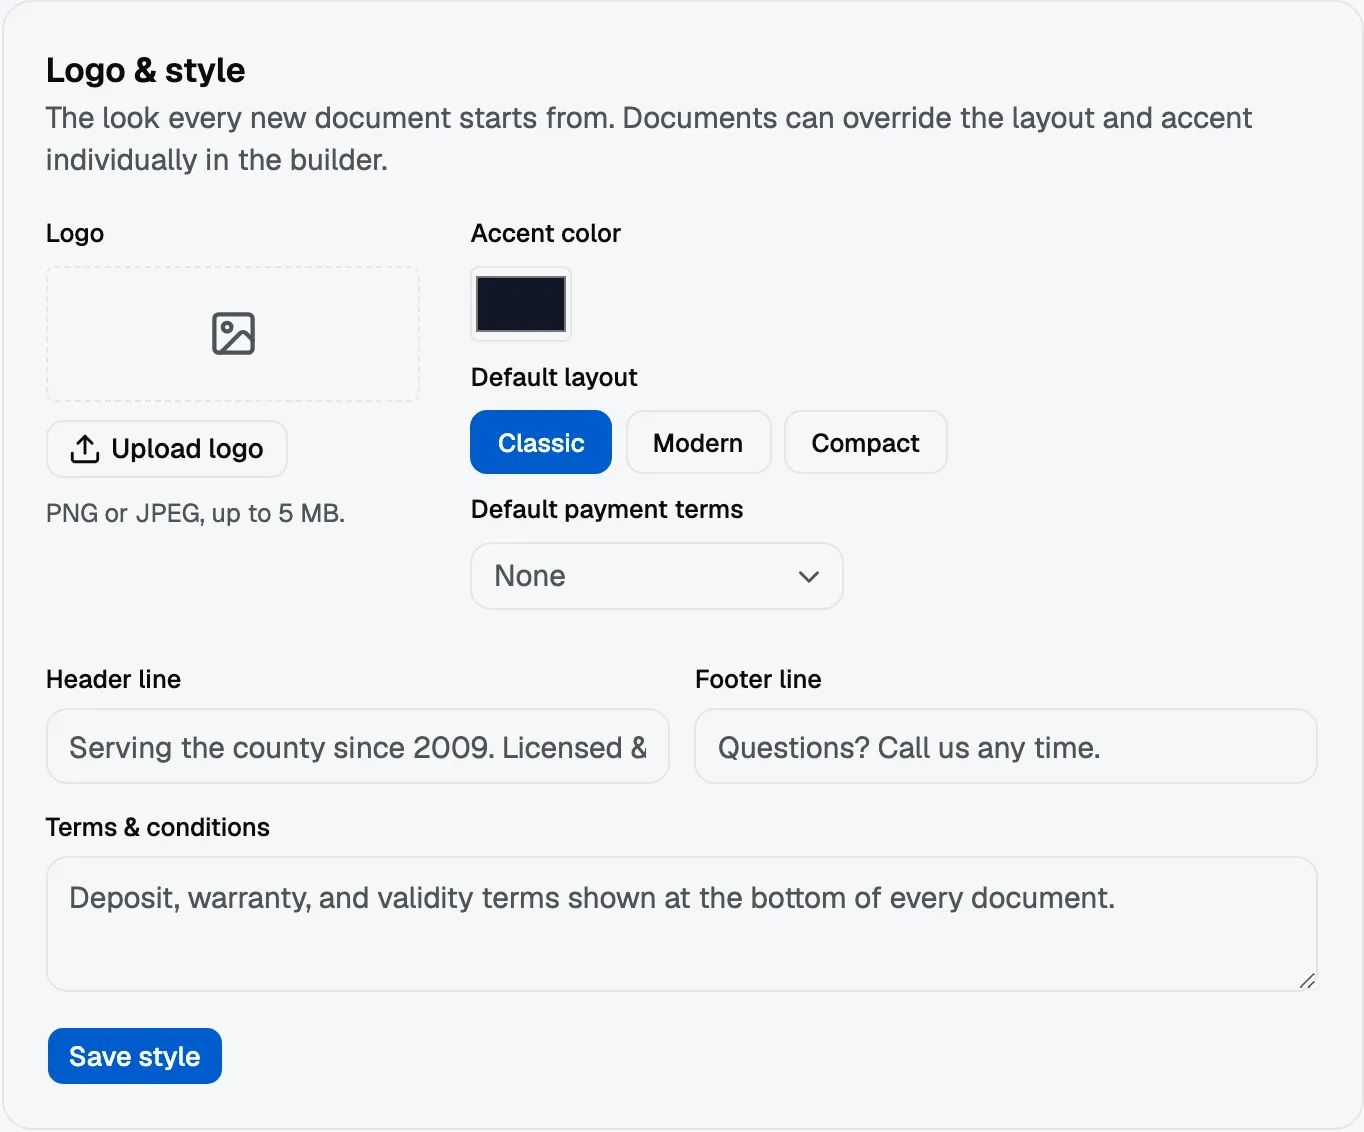Select the Classic layout option
Viewport: 1364px width, 1132px height.
(541, 442)
